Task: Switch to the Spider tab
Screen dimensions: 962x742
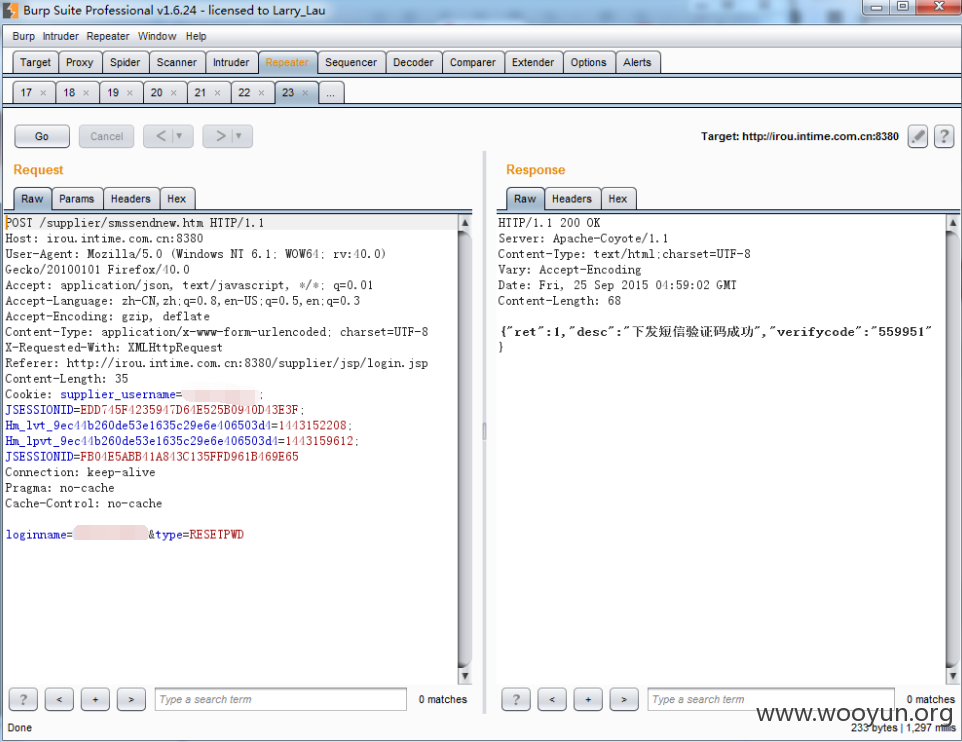Action: (125, 63)
